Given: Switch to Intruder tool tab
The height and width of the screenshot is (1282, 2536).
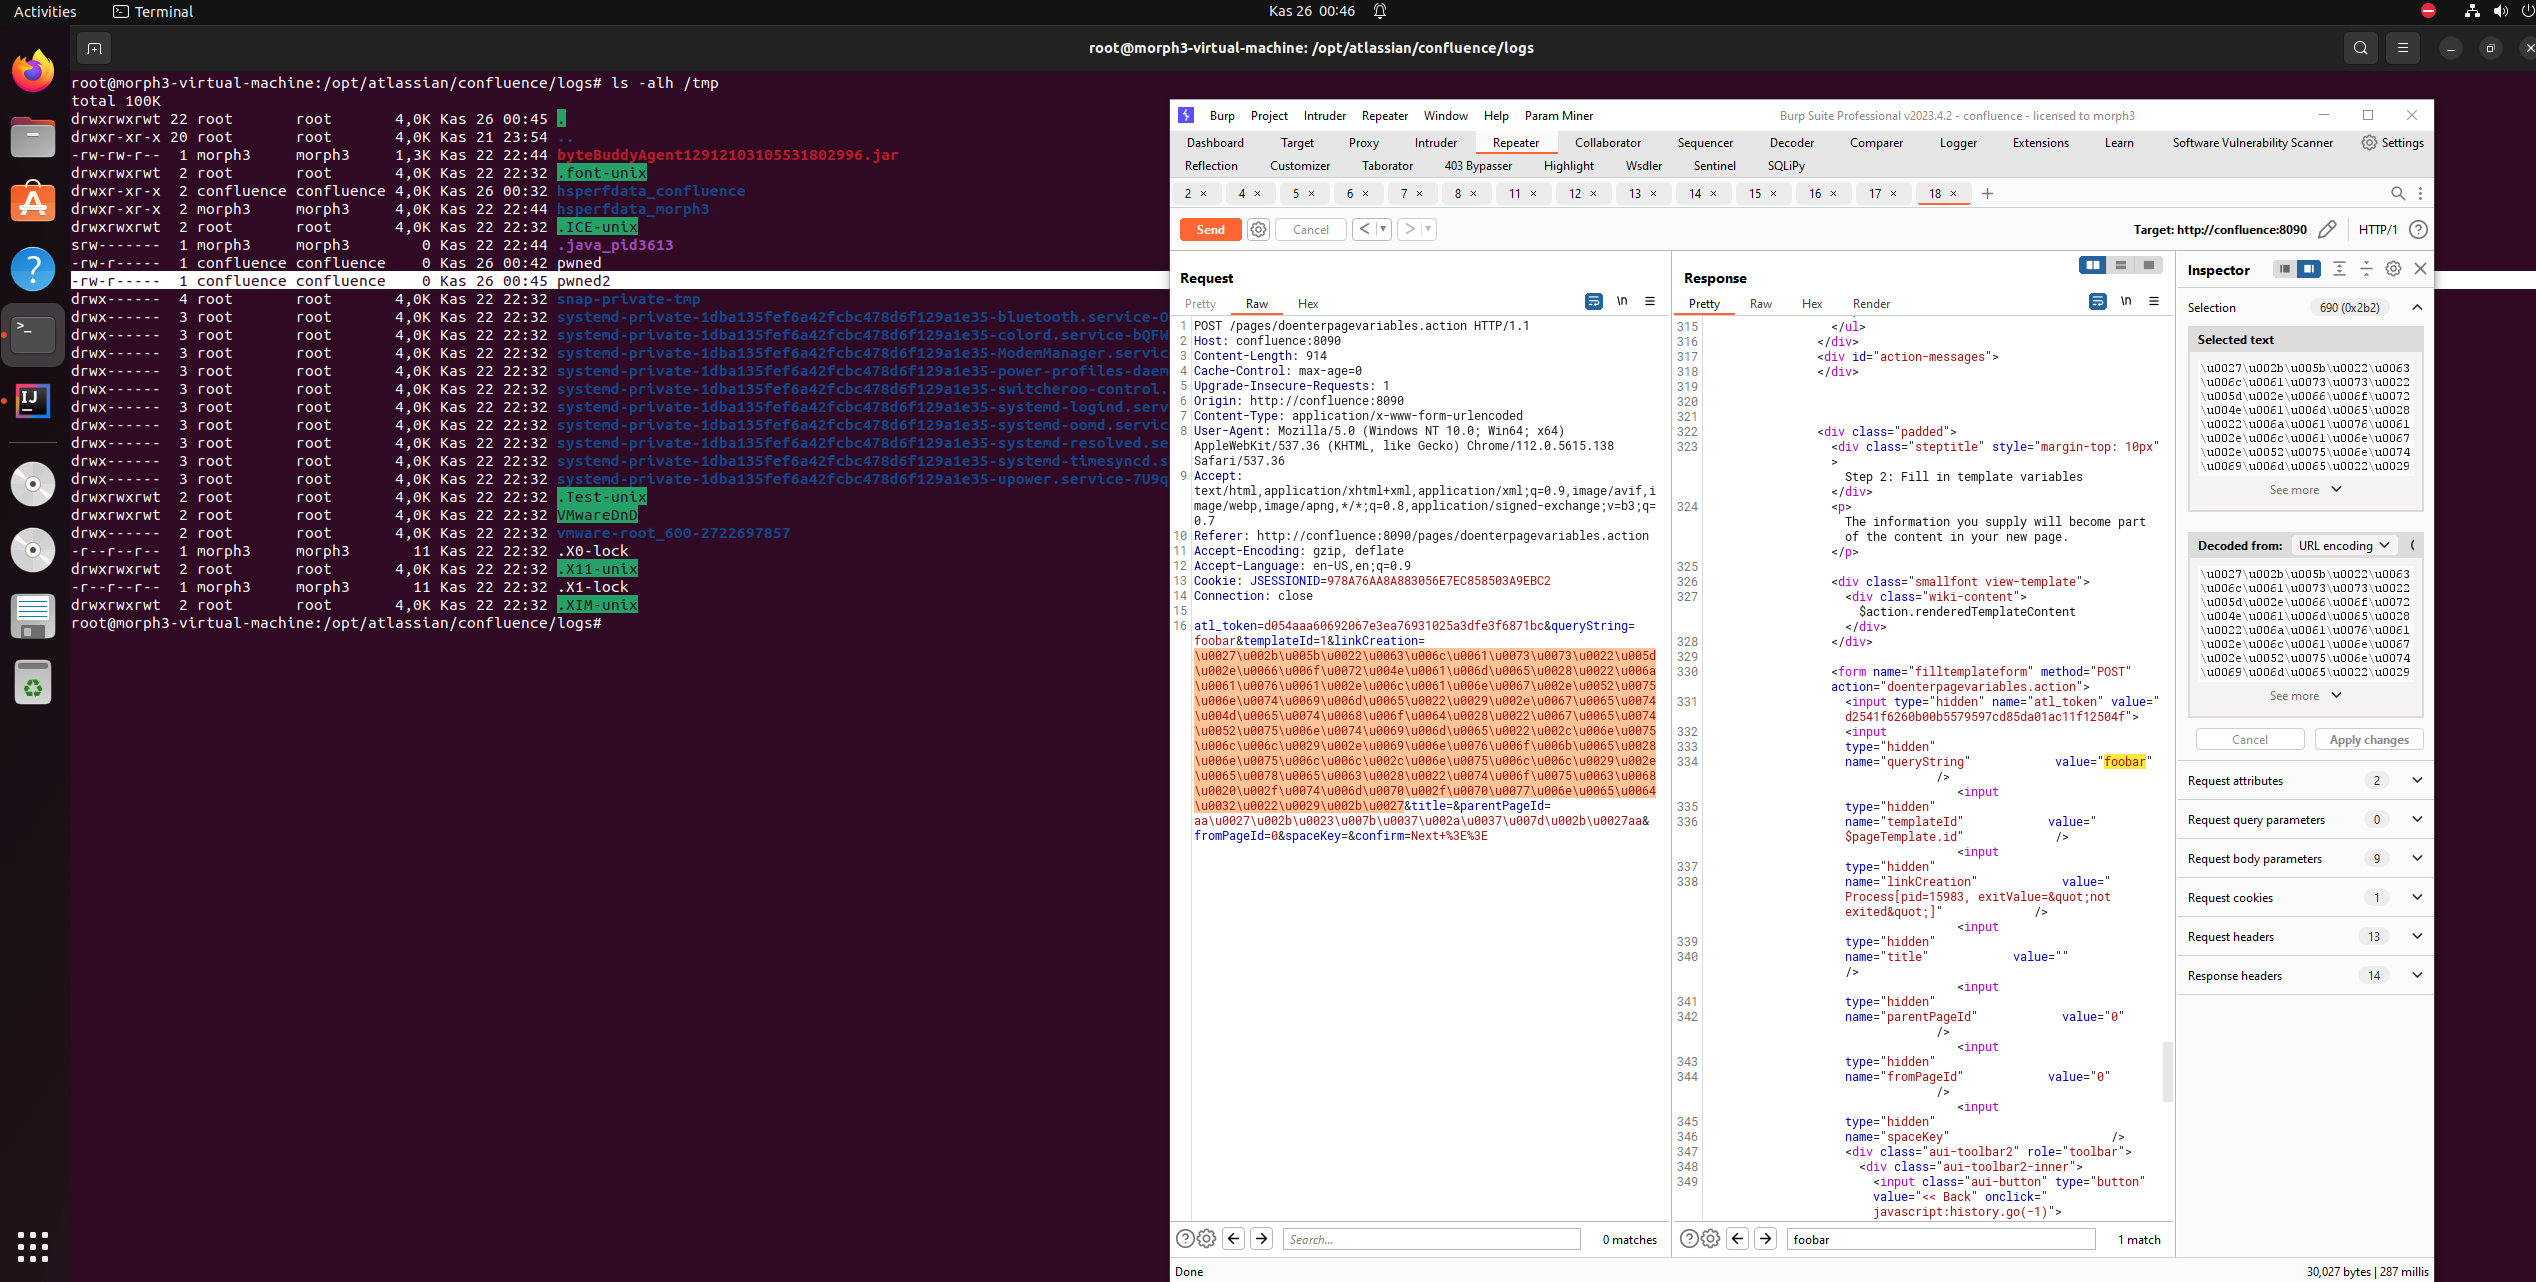Looking at the screenshot, I should pyautogui.click(x=1436, y=143).
